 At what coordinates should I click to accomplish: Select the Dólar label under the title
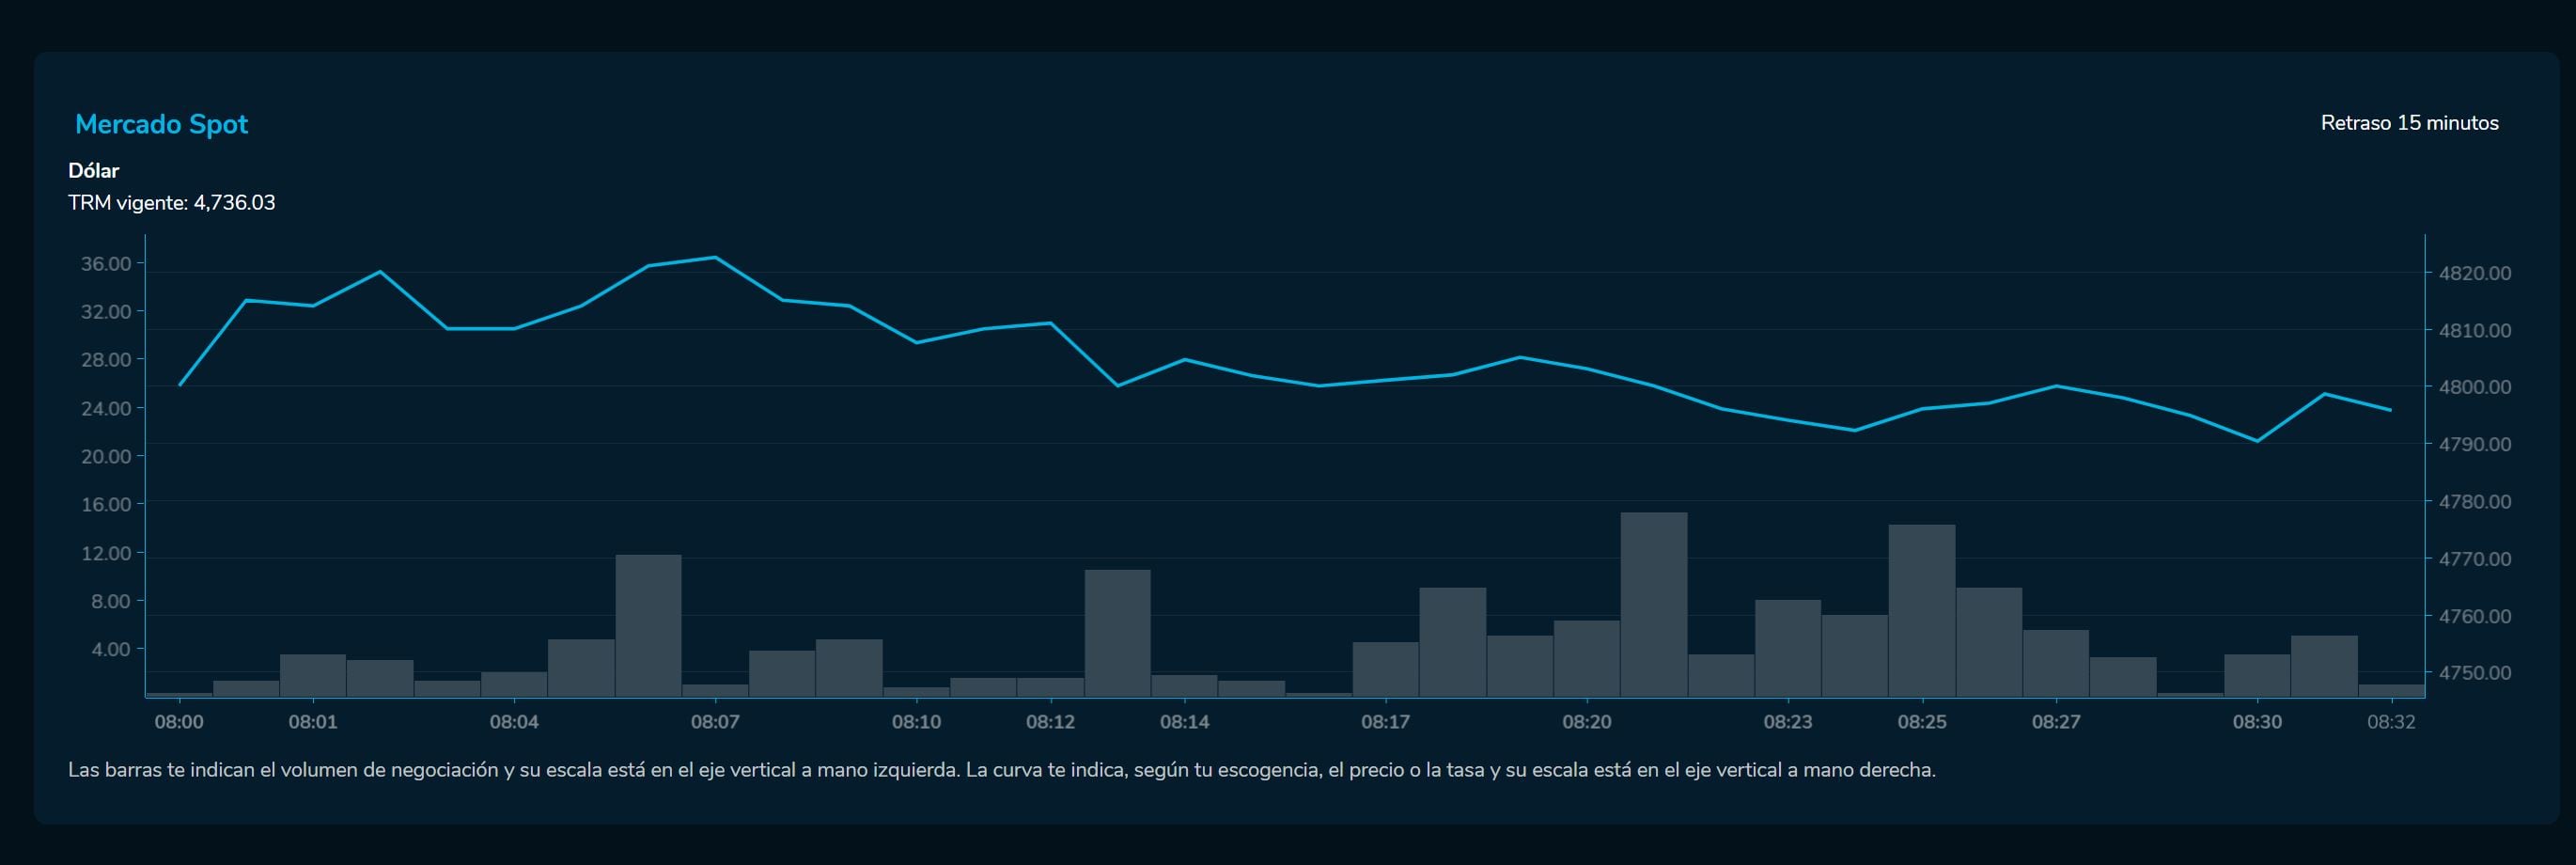tap(93, 170)
